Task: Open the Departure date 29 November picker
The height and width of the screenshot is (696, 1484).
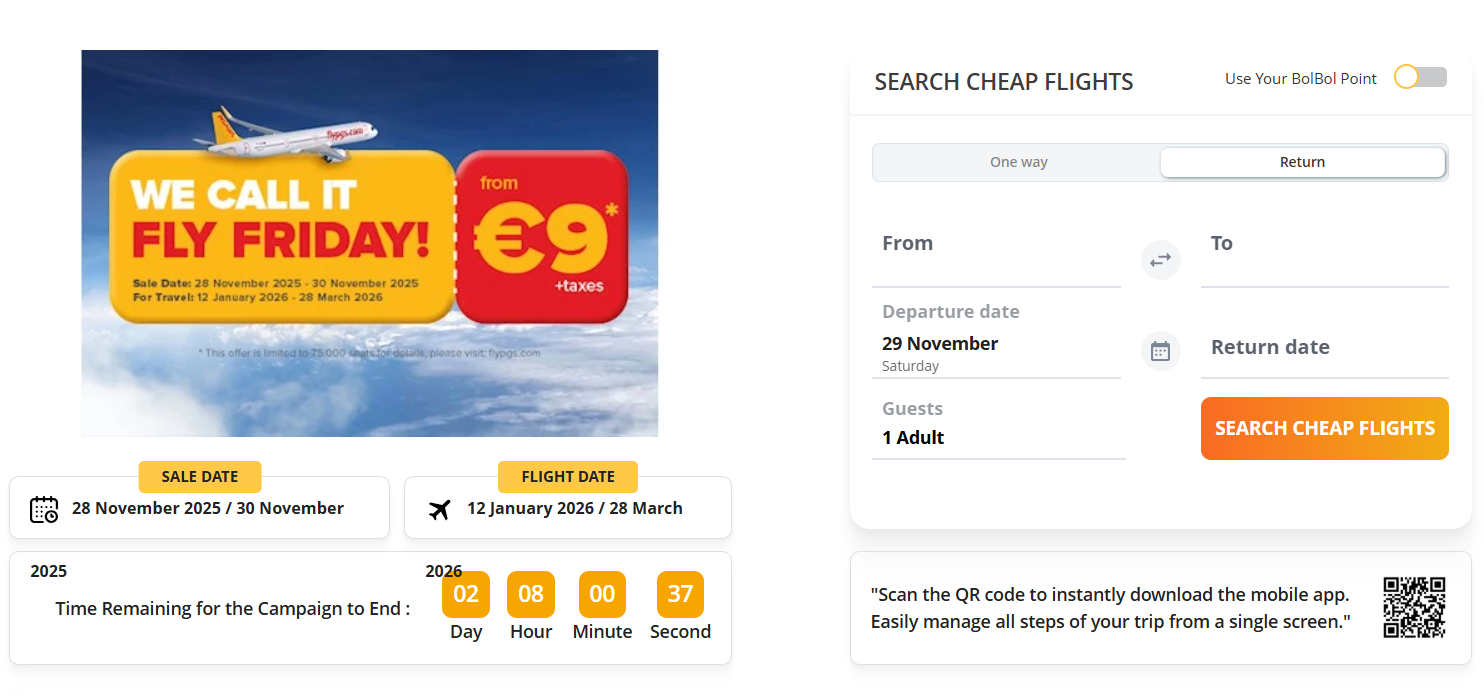Action: pyautogui.click(x=996, y=338)
